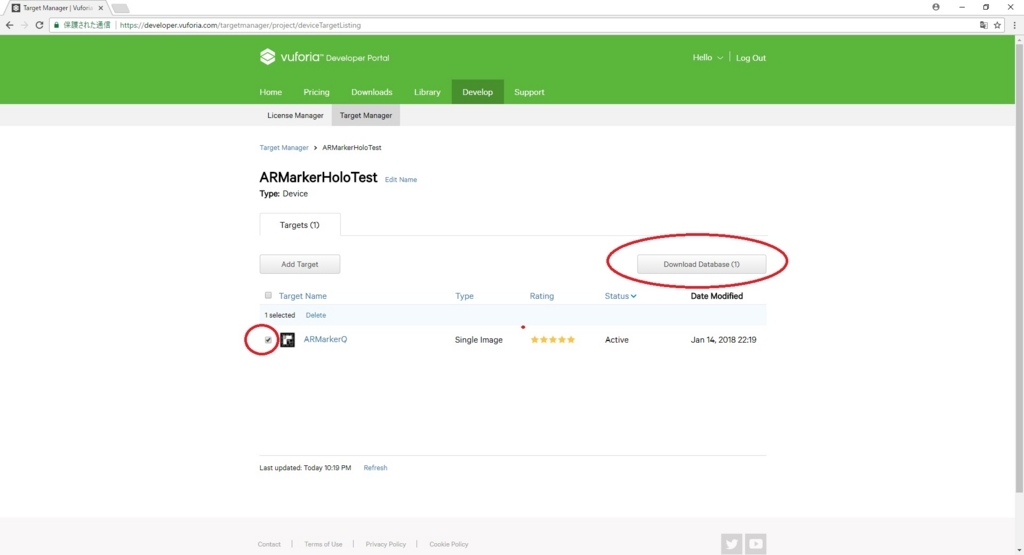Screen dimensions: 1024x555
Task: Open the Library menu
Action: (x=427, y=92)
